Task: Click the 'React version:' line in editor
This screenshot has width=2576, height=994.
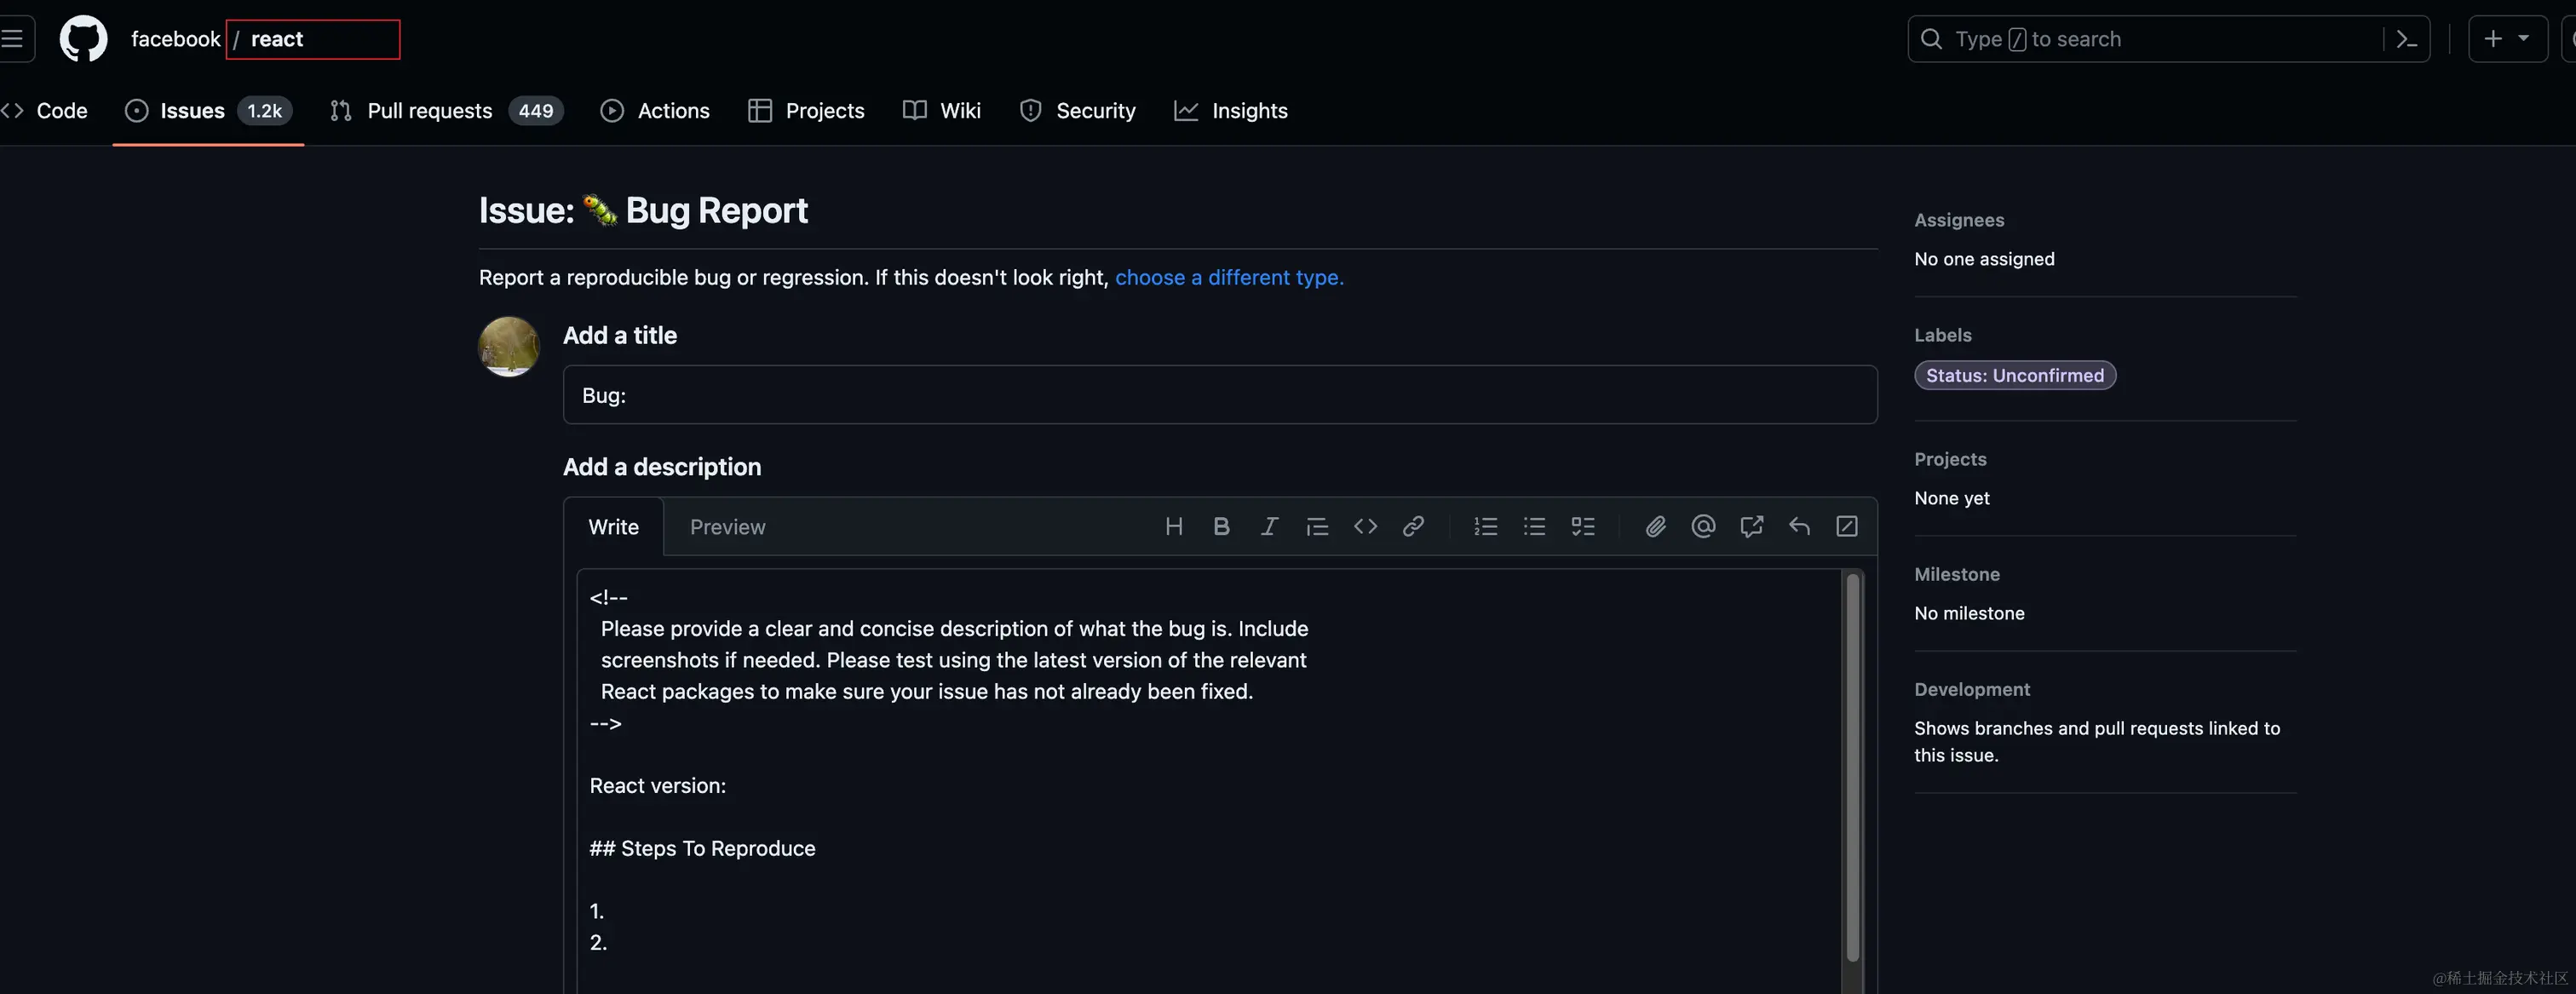Action: click(658, 786)
